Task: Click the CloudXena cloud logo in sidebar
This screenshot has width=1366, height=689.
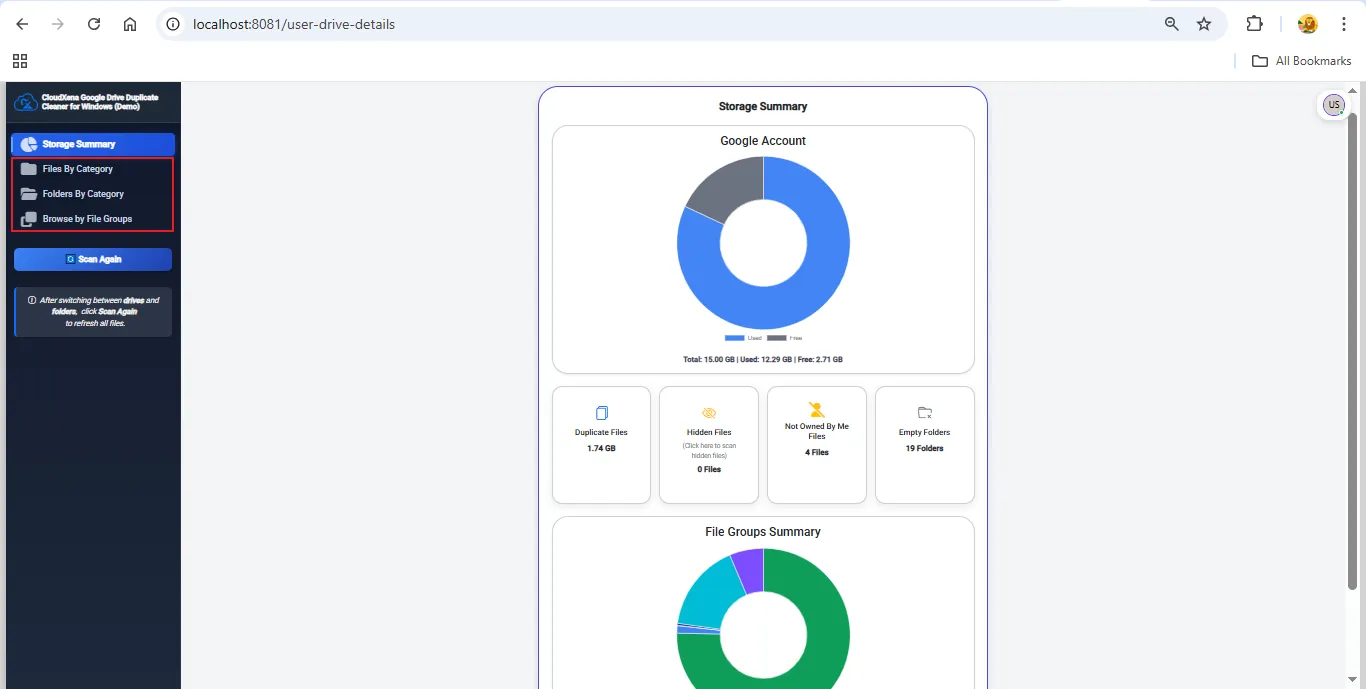Action: 25,102
